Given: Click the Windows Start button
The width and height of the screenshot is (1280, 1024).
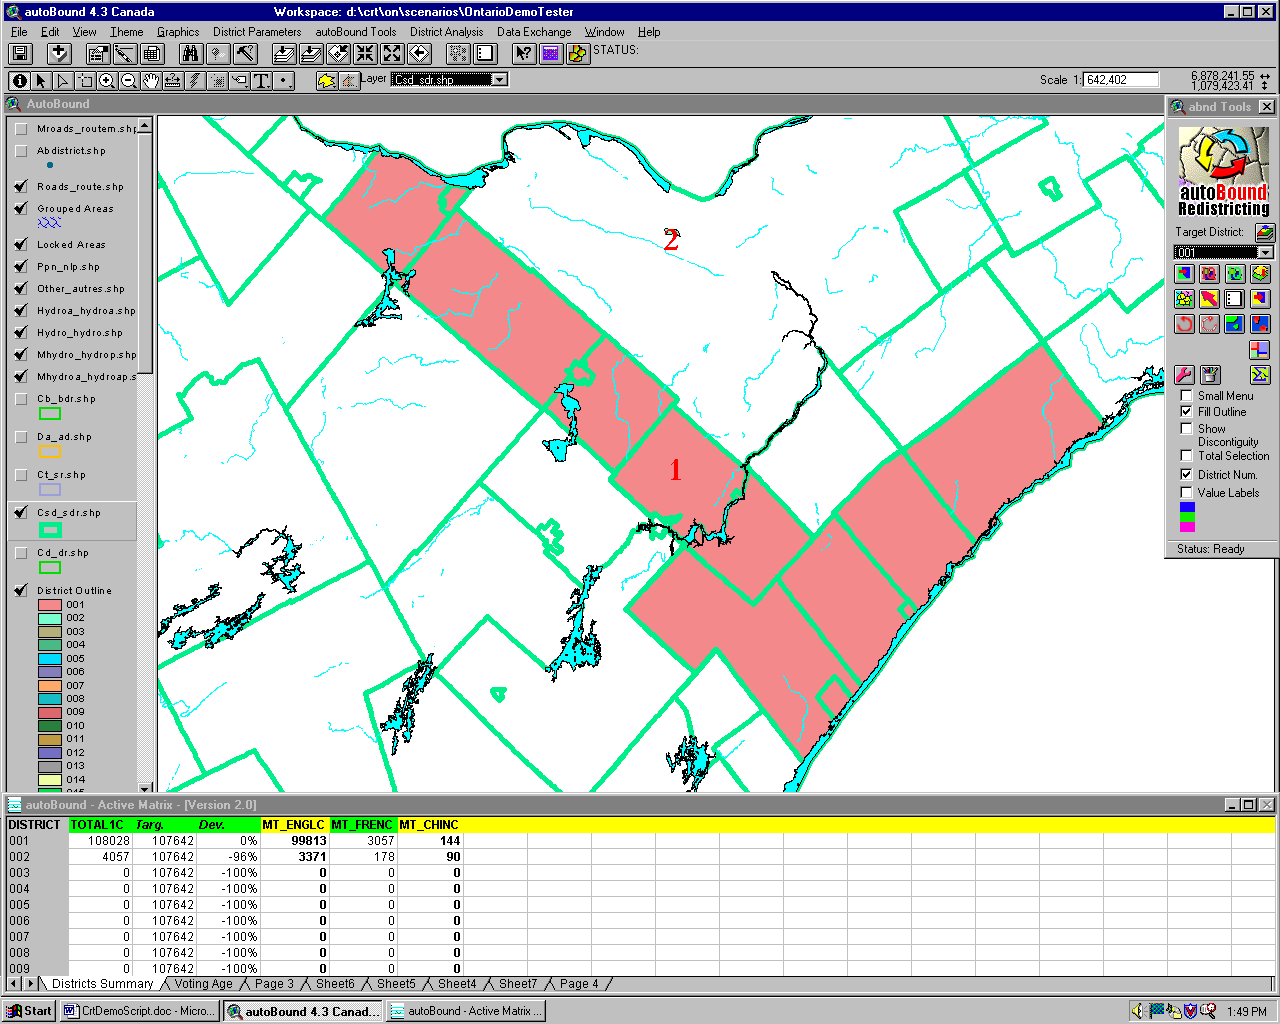Looking at the screenshot, I should [x=29, y=1011].
